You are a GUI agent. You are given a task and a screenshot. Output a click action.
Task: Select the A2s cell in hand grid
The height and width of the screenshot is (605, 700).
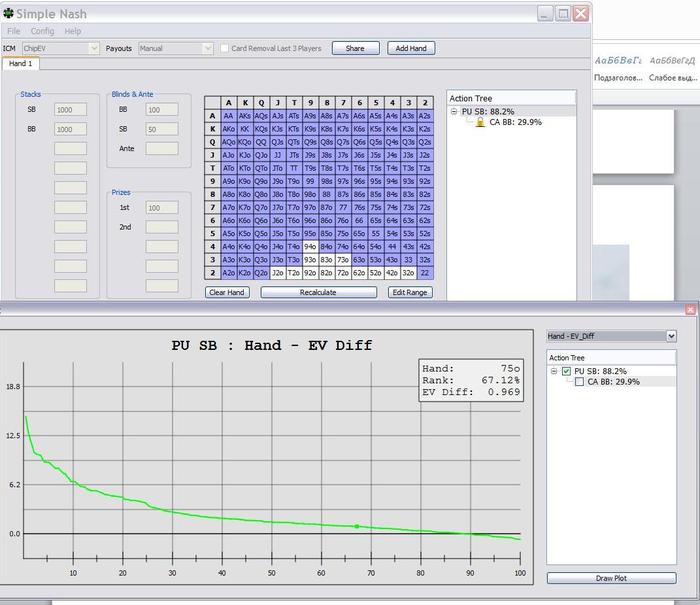click(425, 116)
